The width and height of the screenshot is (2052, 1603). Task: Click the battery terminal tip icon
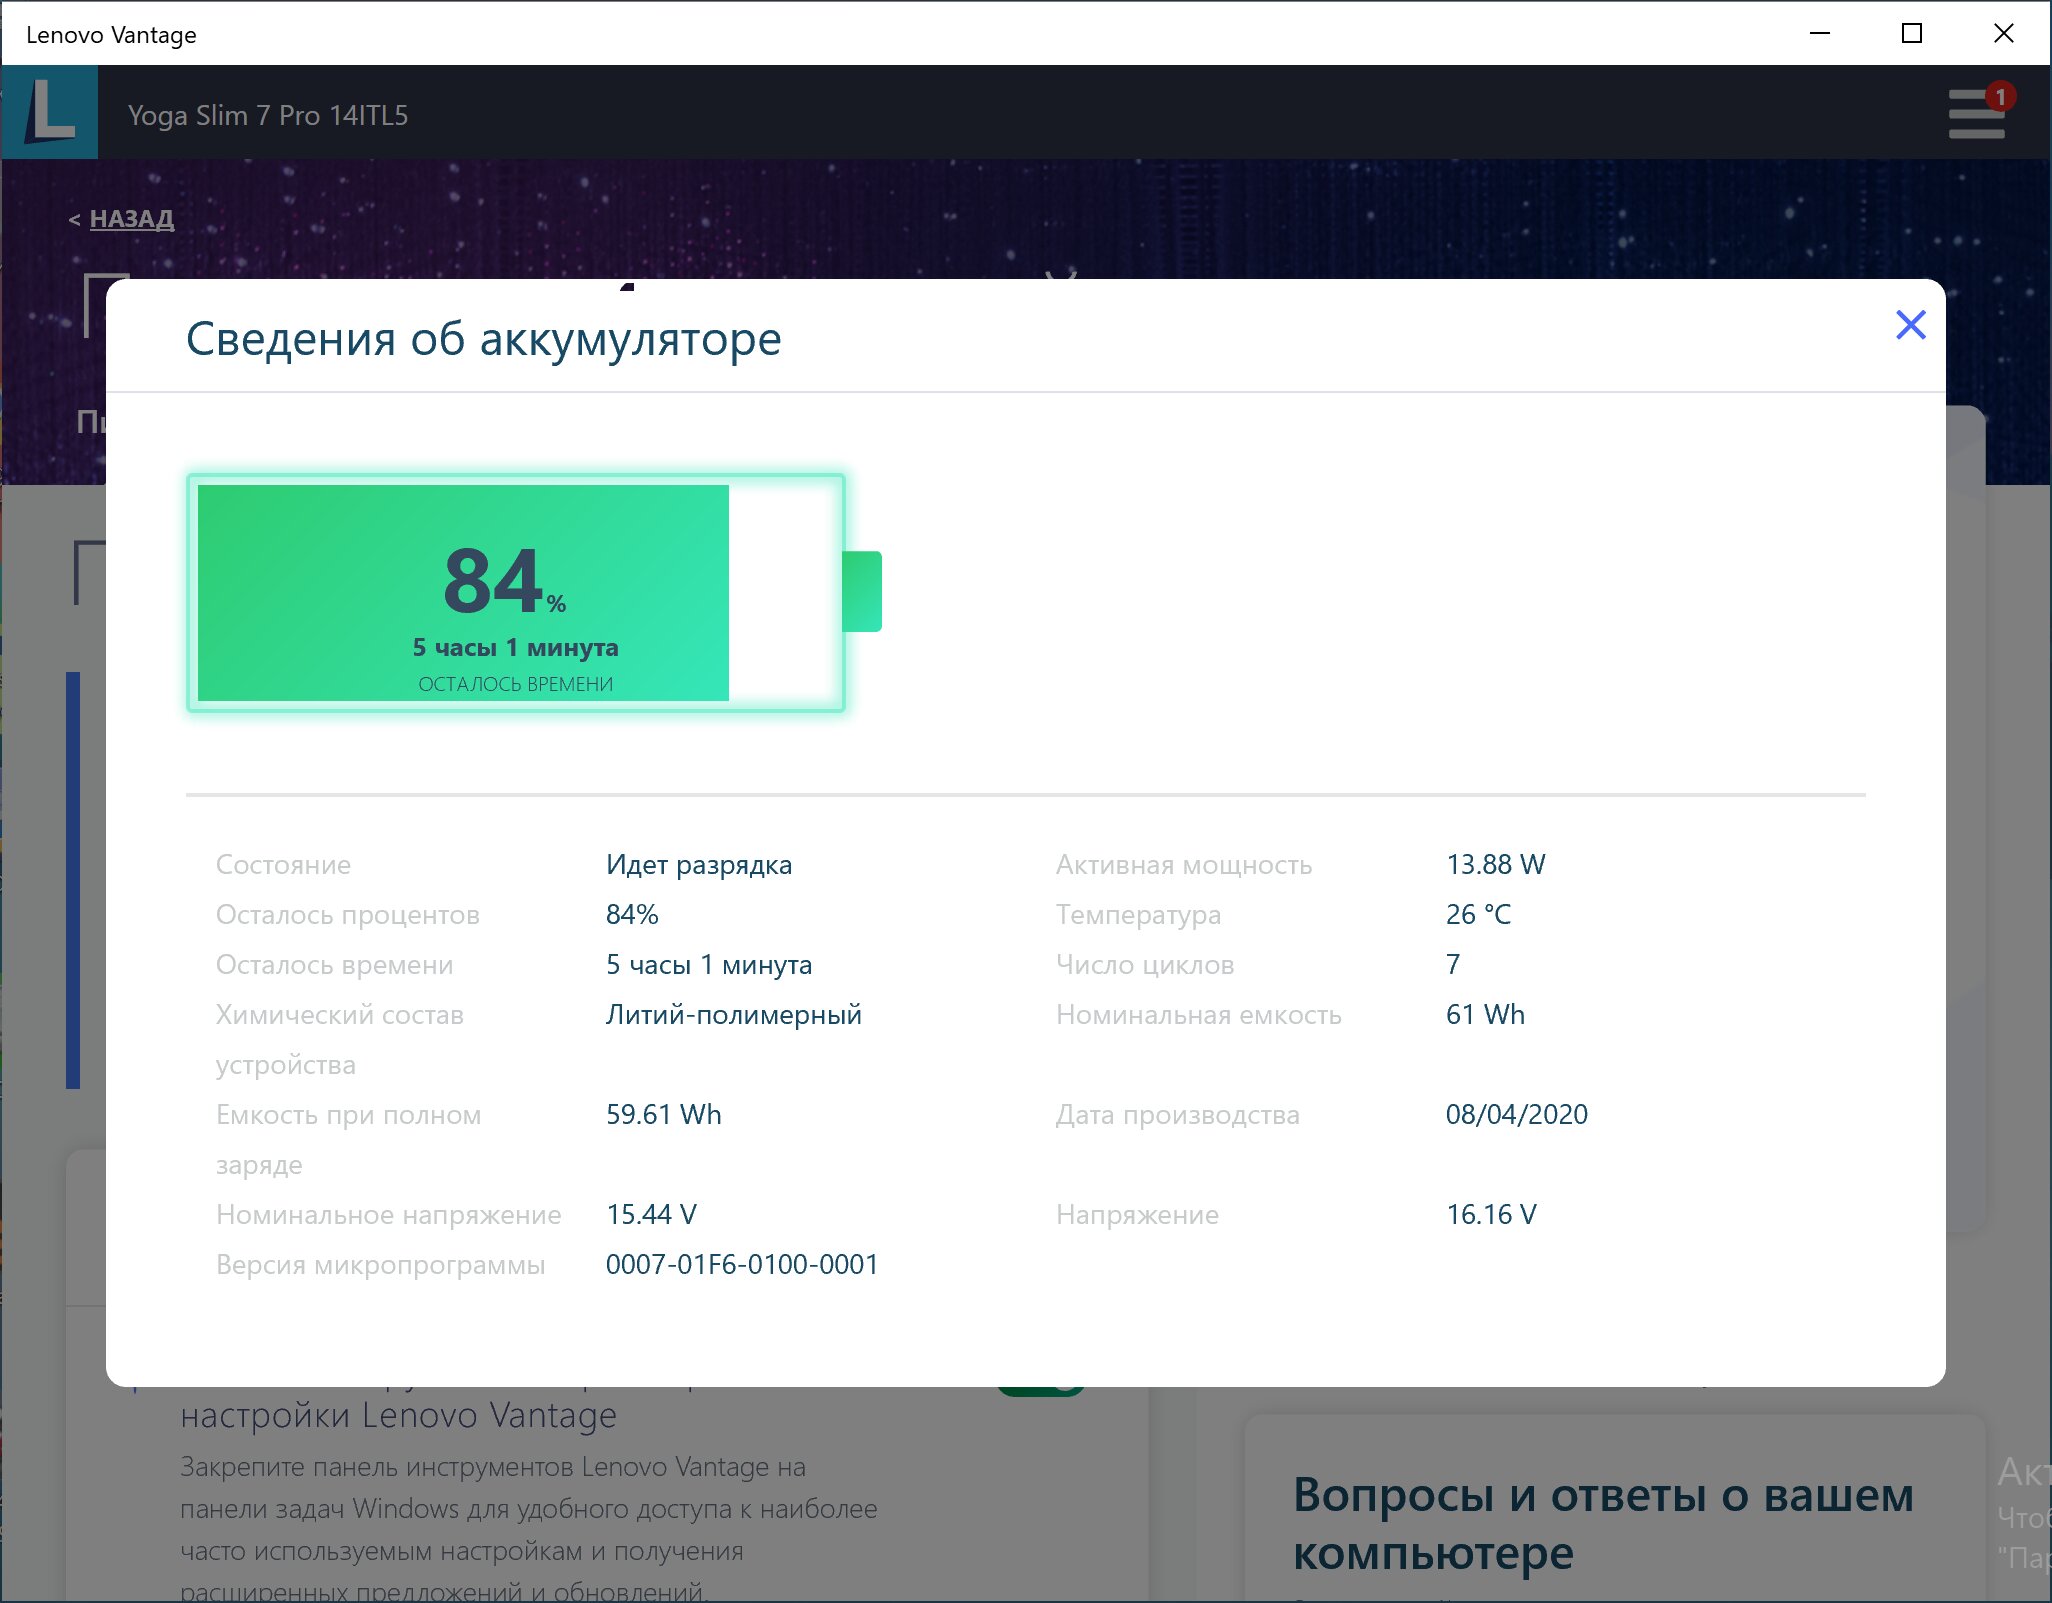click(x=862, y=591)
